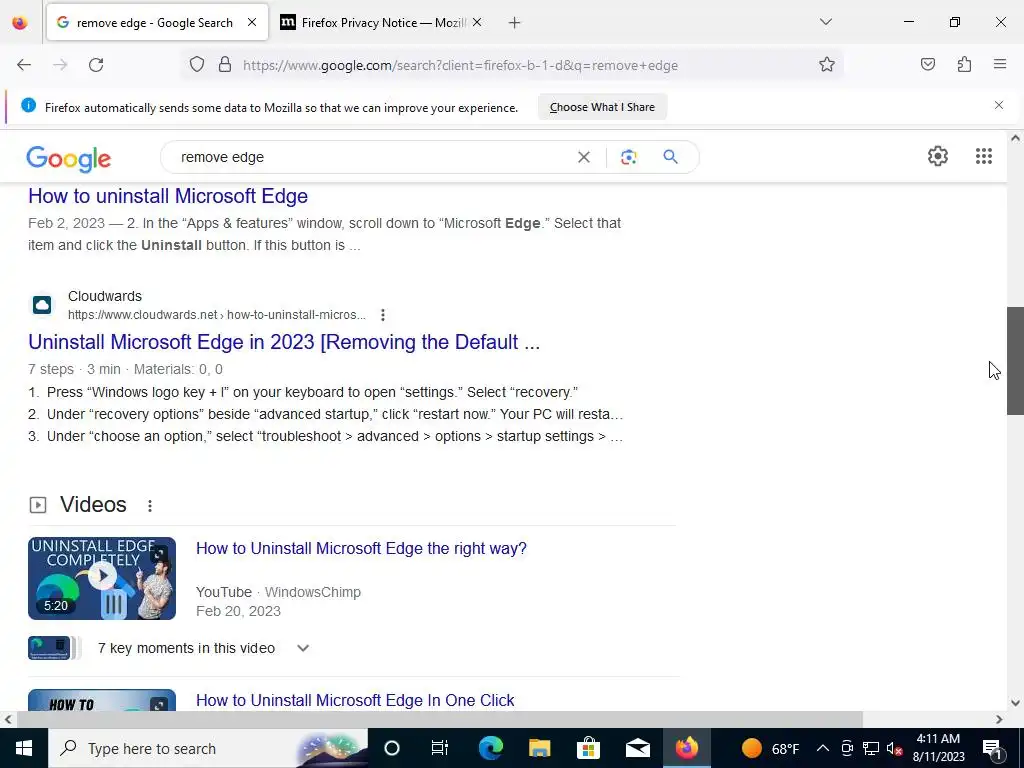
Task: Open more options for the Cloudwards result
Action: (383, 315)
